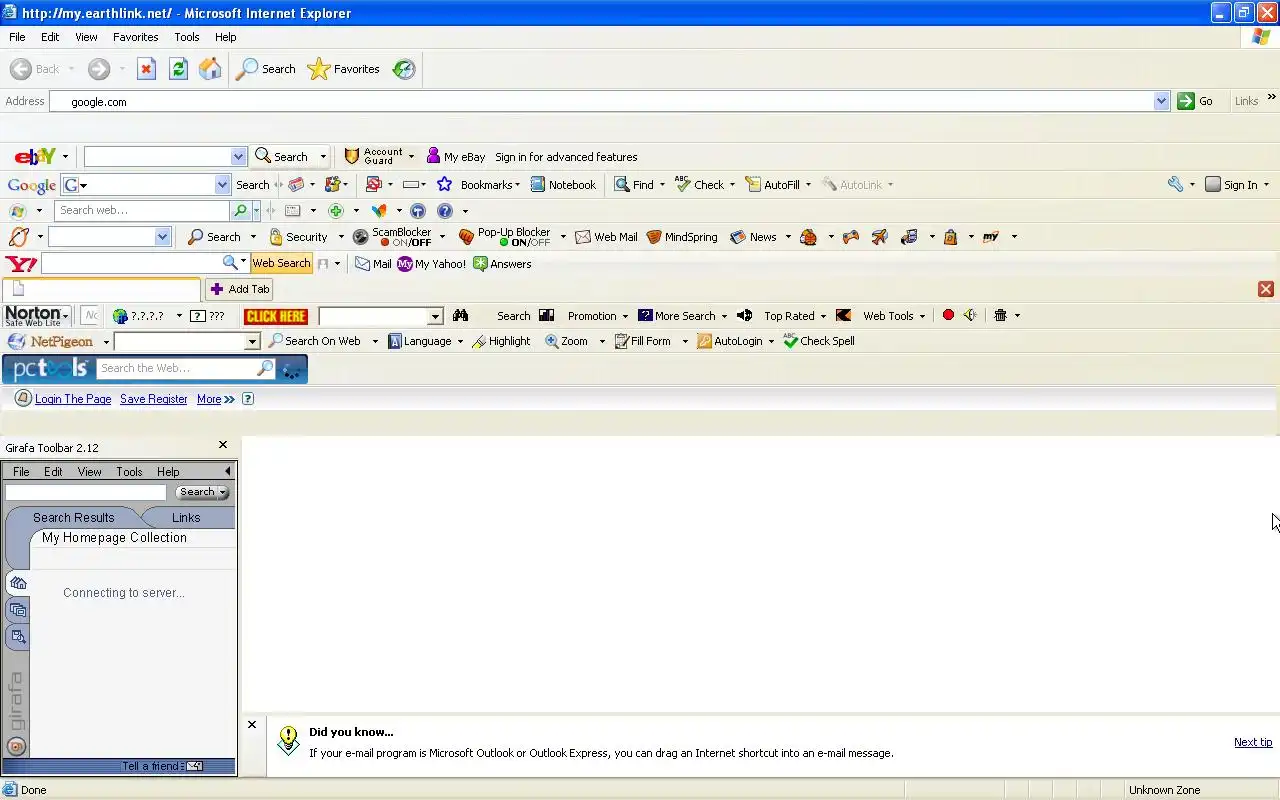The width and height of the screenshot is (1280, 800).
Task: Click the Go button
Action: [x=1195, y=101]
